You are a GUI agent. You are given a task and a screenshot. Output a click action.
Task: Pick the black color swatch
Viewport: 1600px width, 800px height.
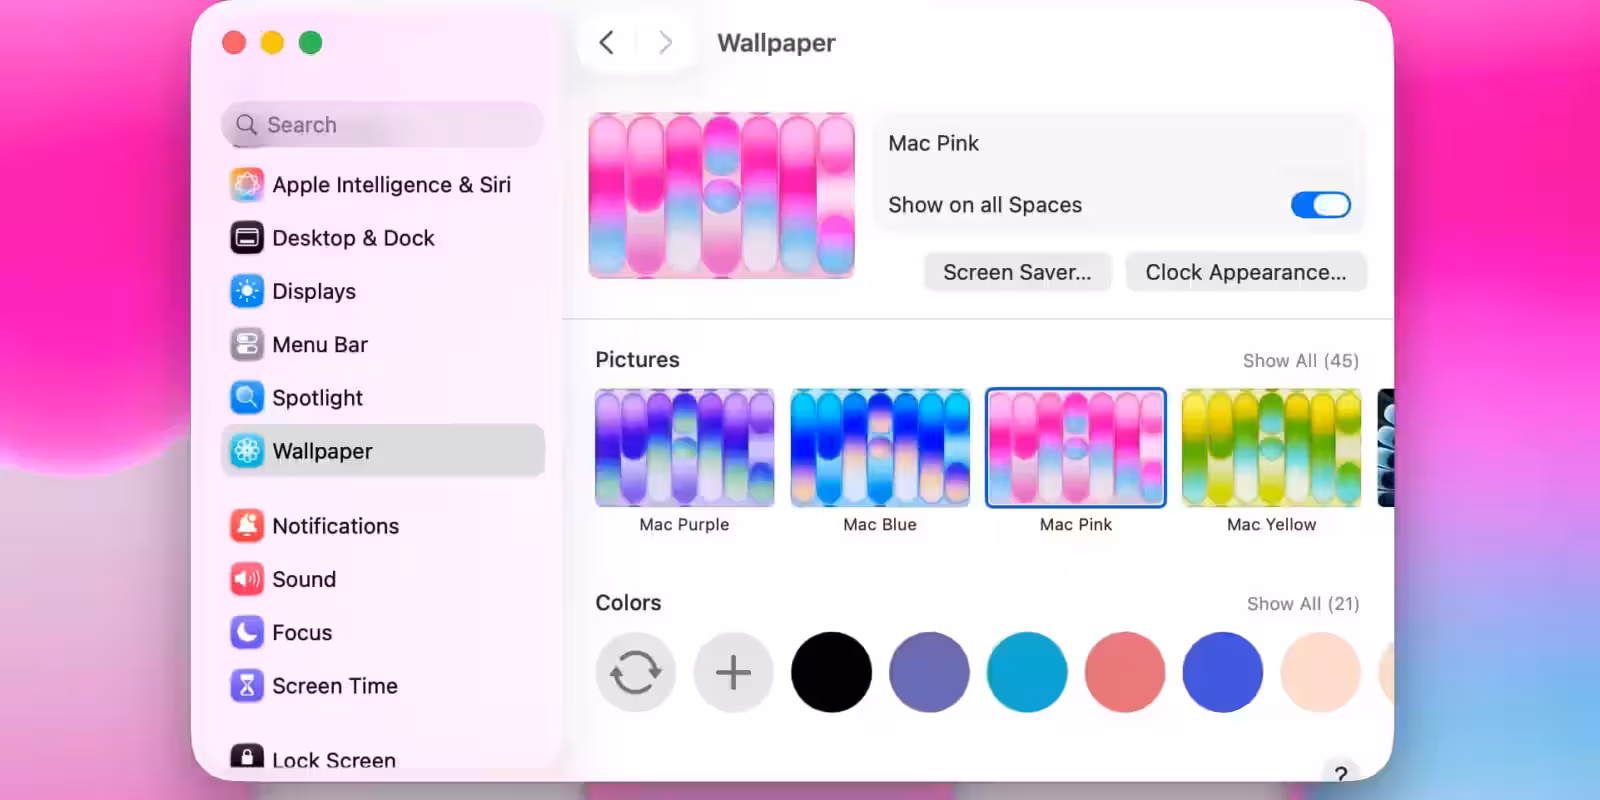point(831,672)
